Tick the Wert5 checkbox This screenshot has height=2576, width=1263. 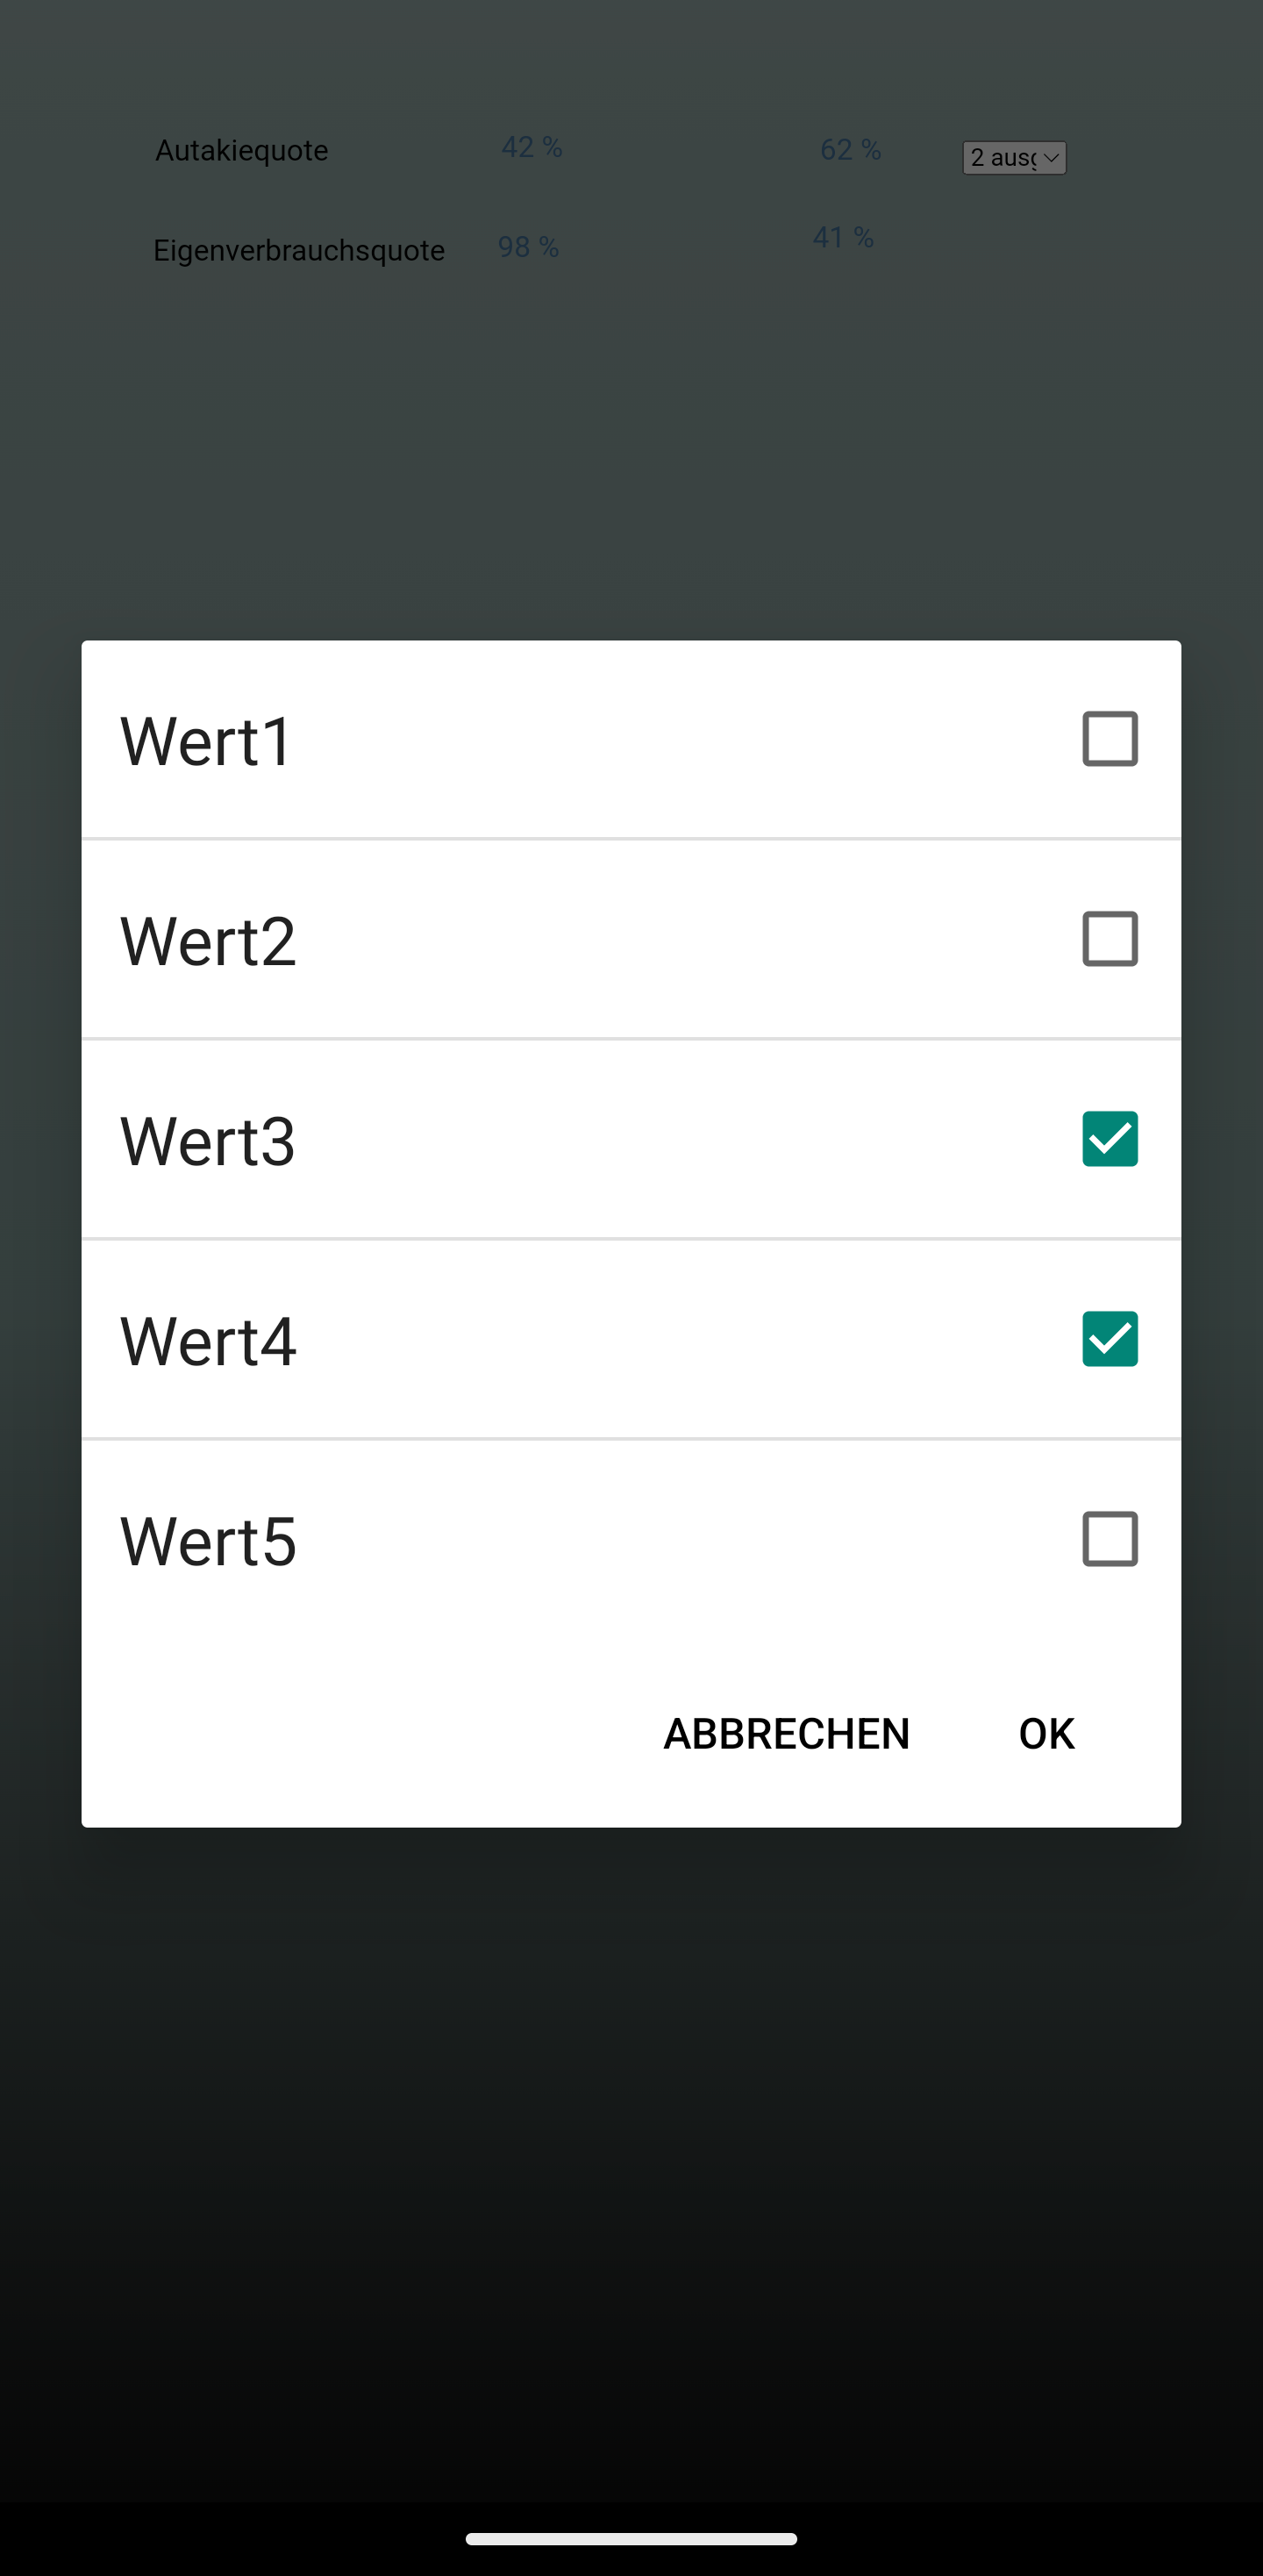tap(1109, 1539)
